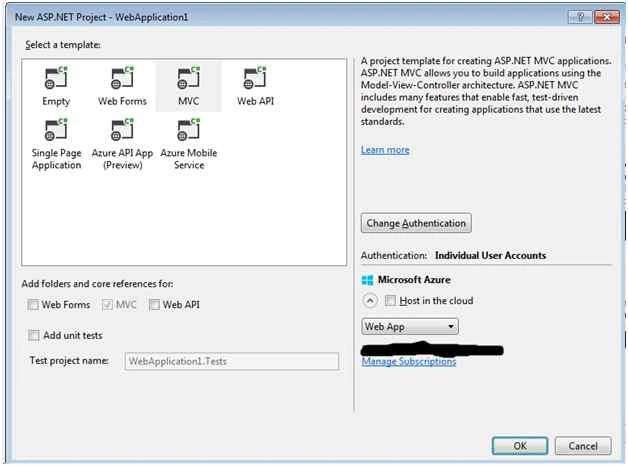Enable the Web Forms core references checkbox
The width and height of the screenshot is (628, 466).
click(x=33, y=305)
